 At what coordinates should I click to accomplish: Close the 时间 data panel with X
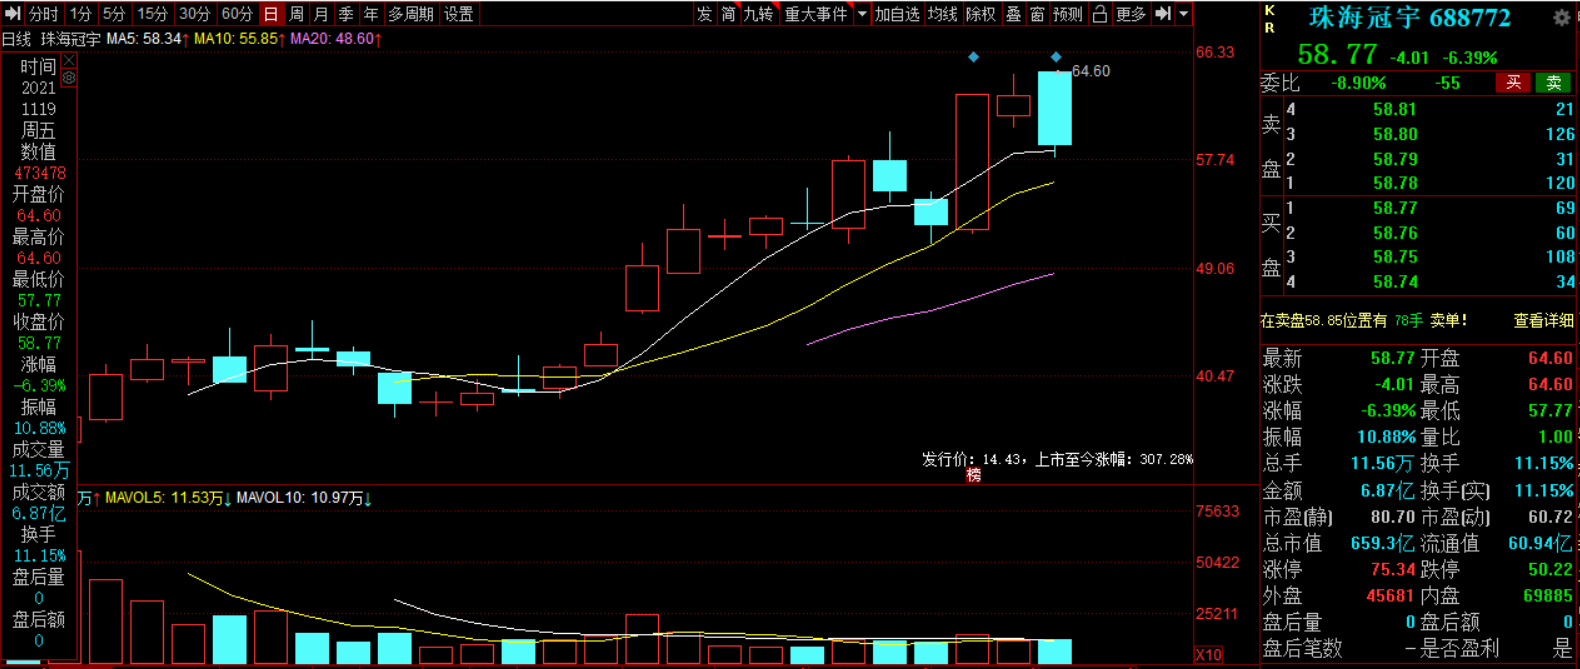click(x=69, y=62)
